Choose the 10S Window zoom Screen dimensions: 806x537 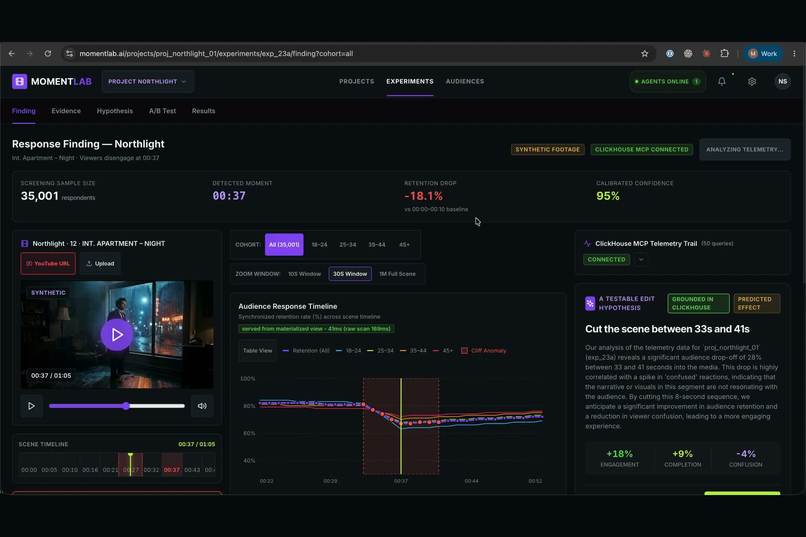coord(304,274)
